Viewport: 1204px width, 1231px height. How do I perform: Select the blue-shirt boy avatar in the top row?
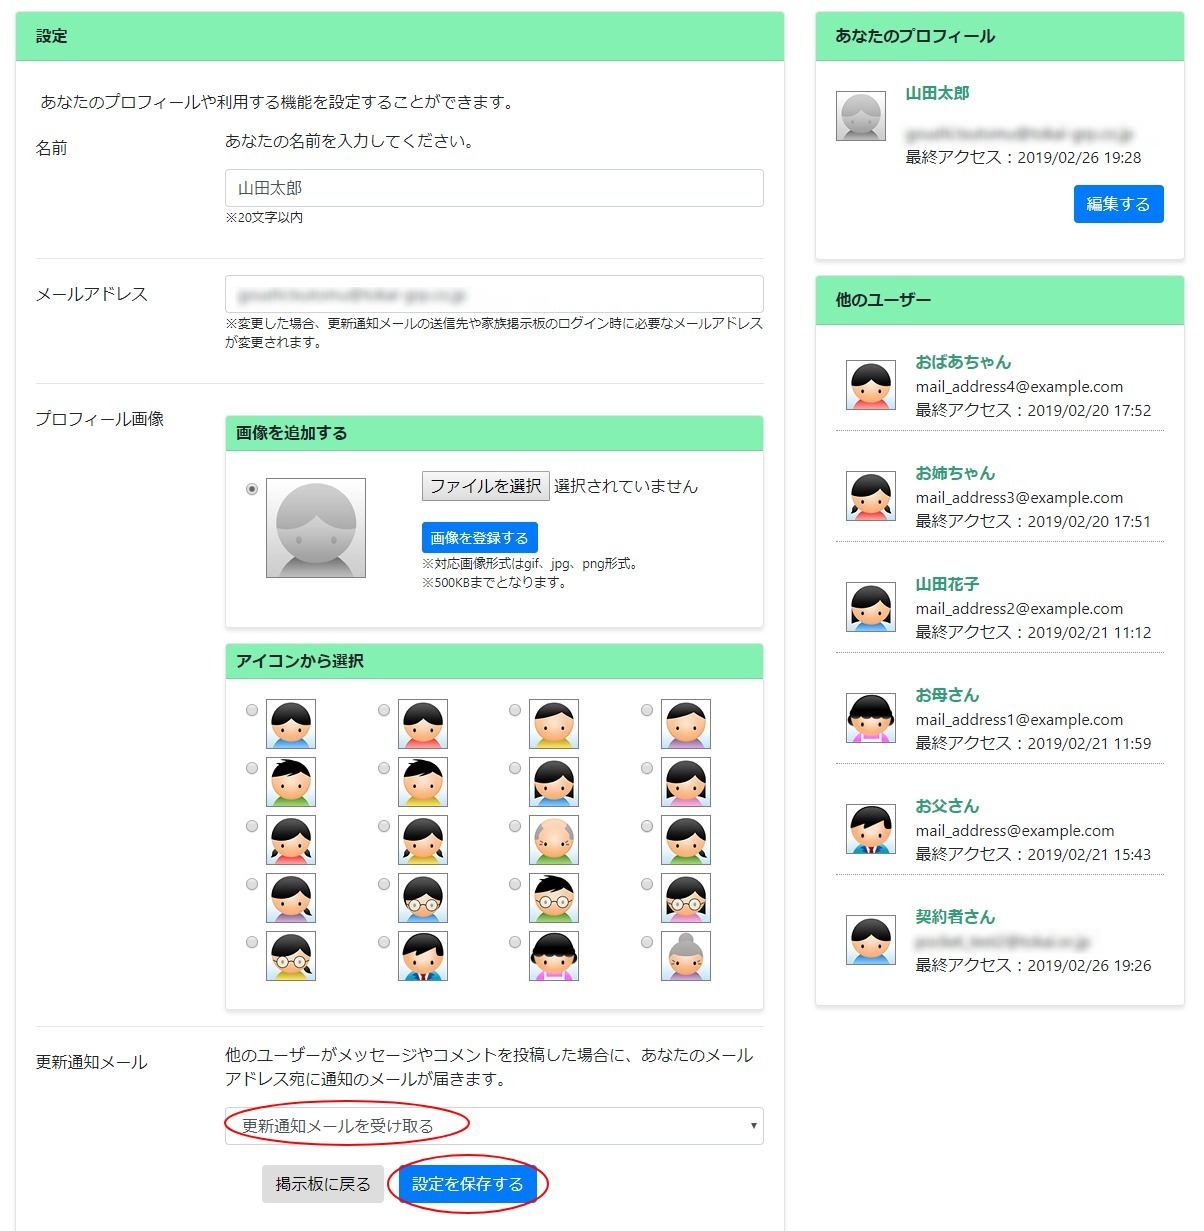(x=289, y=723)
